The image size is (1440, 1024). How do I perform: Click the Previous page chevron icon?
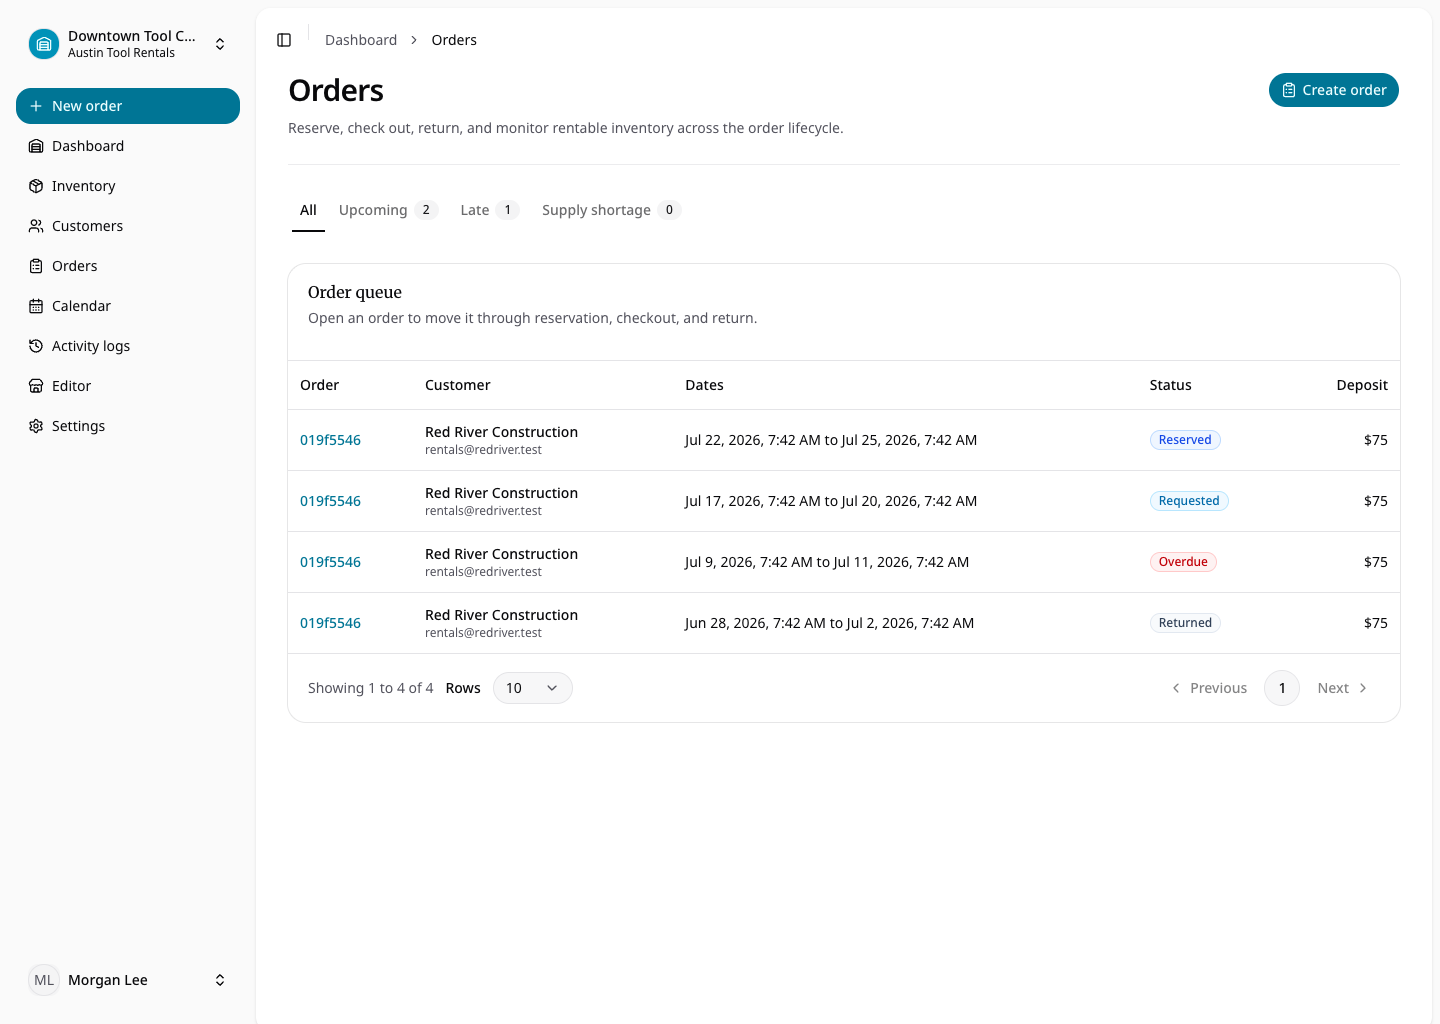1176,688
